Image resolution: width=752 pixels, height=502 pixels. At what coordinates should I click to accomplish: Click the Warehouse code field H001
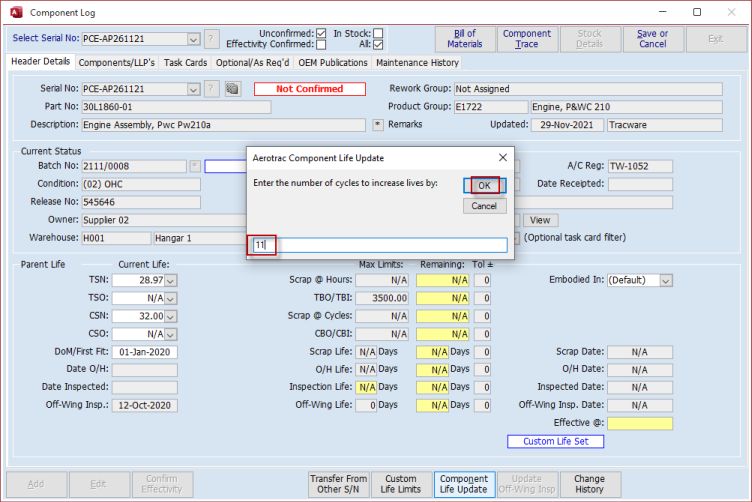point(116,238)
